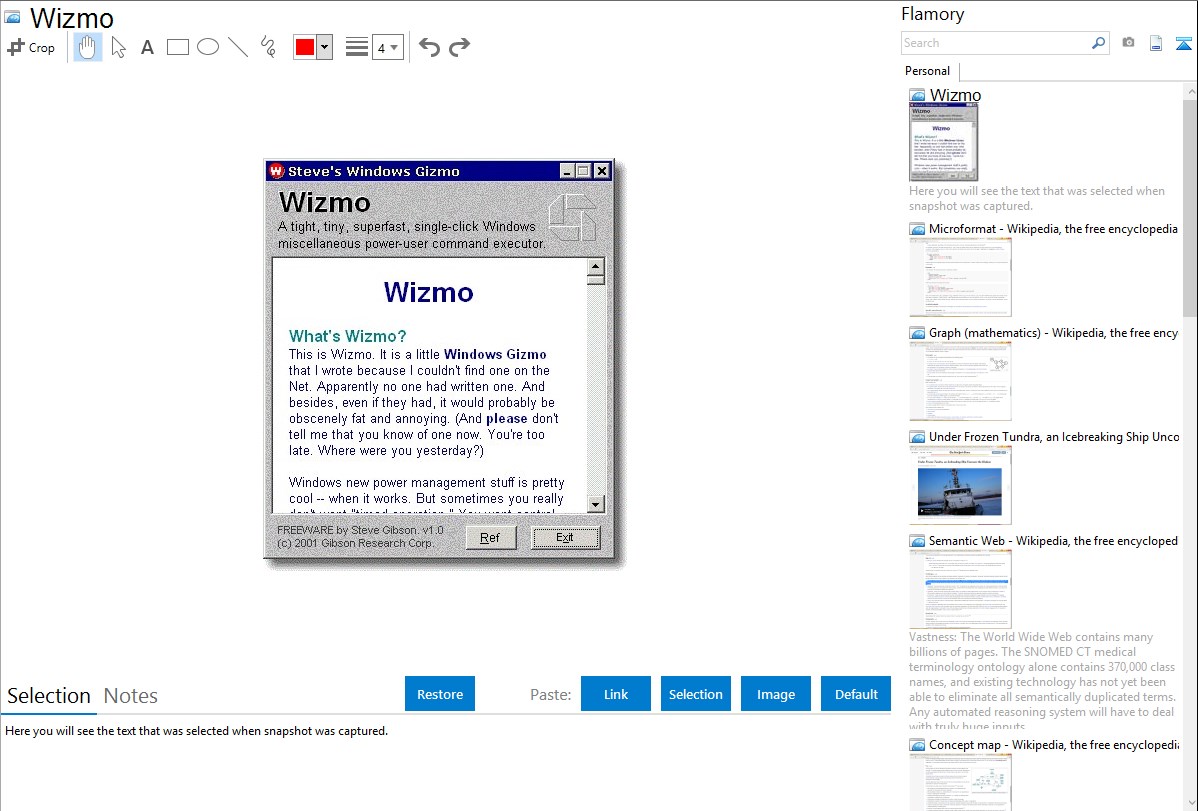Click the Wizmo entry icon in snapshot list
The image size is (1198, 811).
(917, 96)
